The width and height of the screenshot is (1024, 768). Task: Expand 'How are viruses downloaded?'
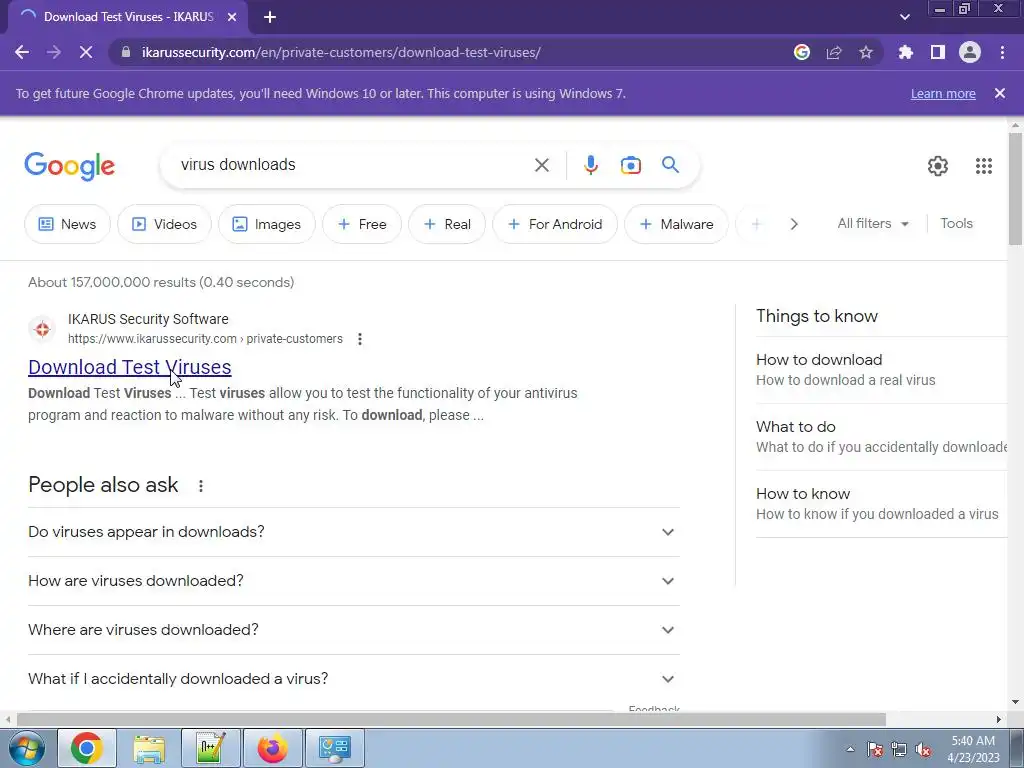pyautogui.click(x=354, y=581)
